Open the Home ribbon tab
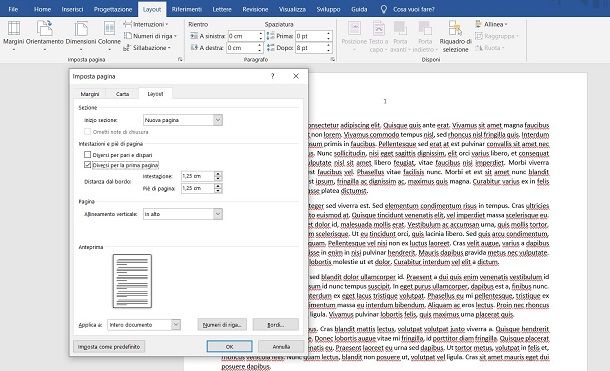 [x=42, y=9]
